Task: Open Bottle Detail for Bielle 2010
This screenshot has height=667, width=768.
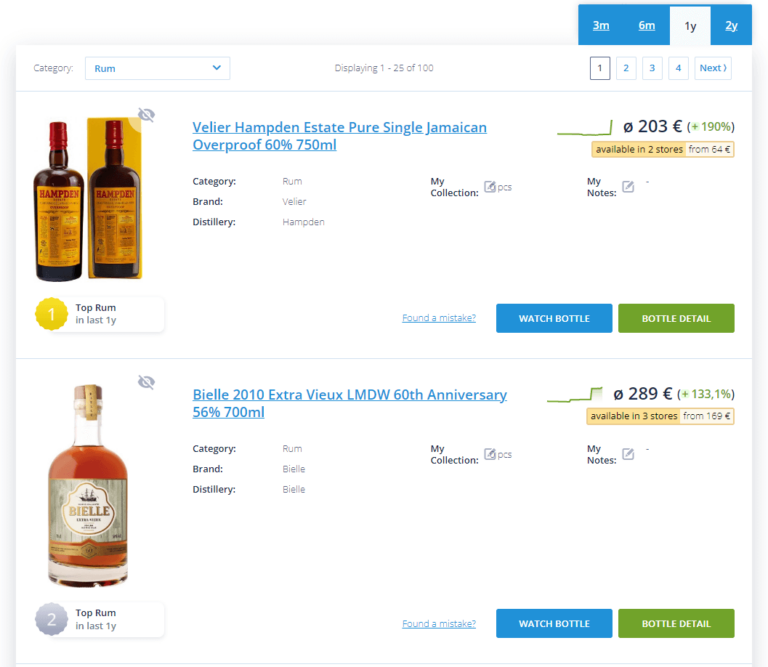Action: (676, 623)
